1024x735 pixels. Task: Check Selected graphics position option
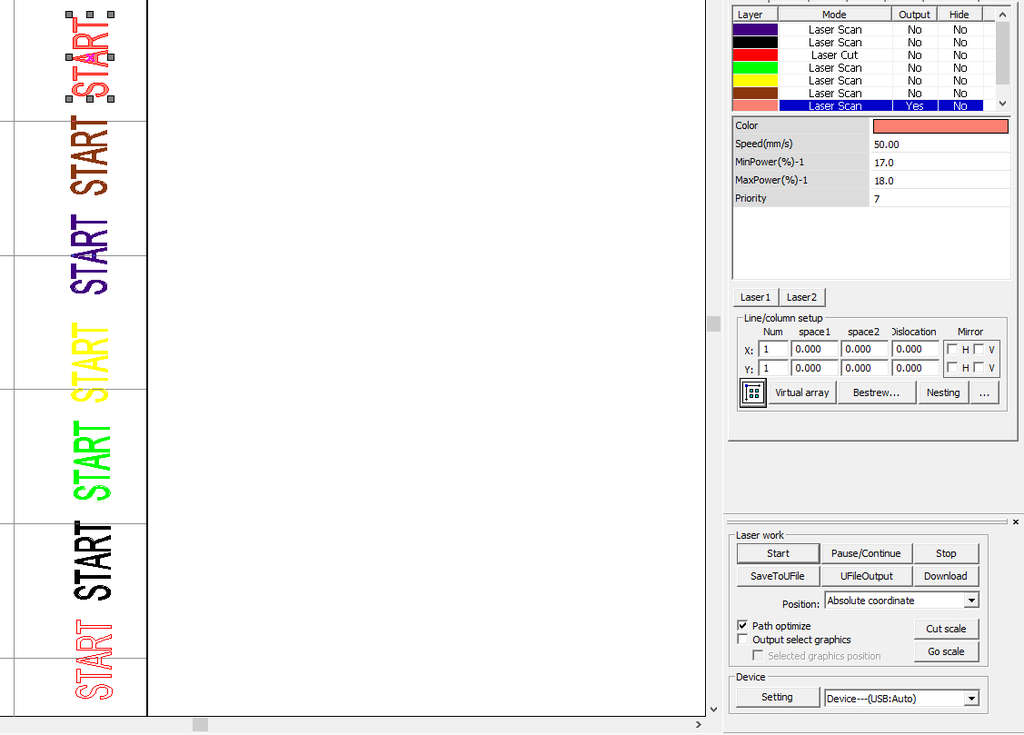click(758, 655)
